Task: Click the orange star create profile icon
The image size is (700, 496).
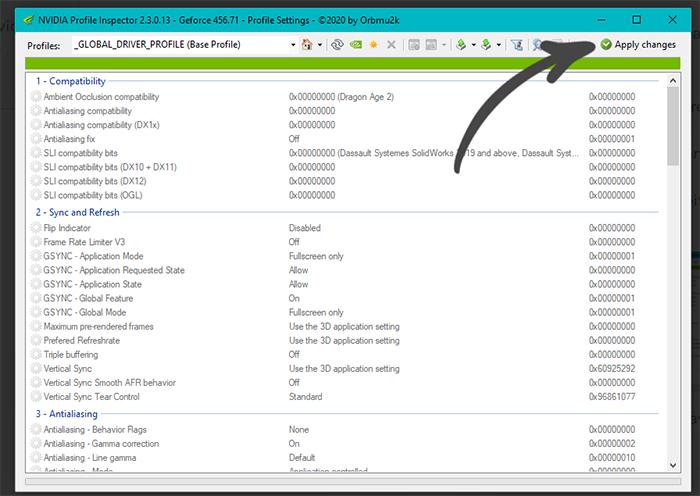Action: coord(374,45)
